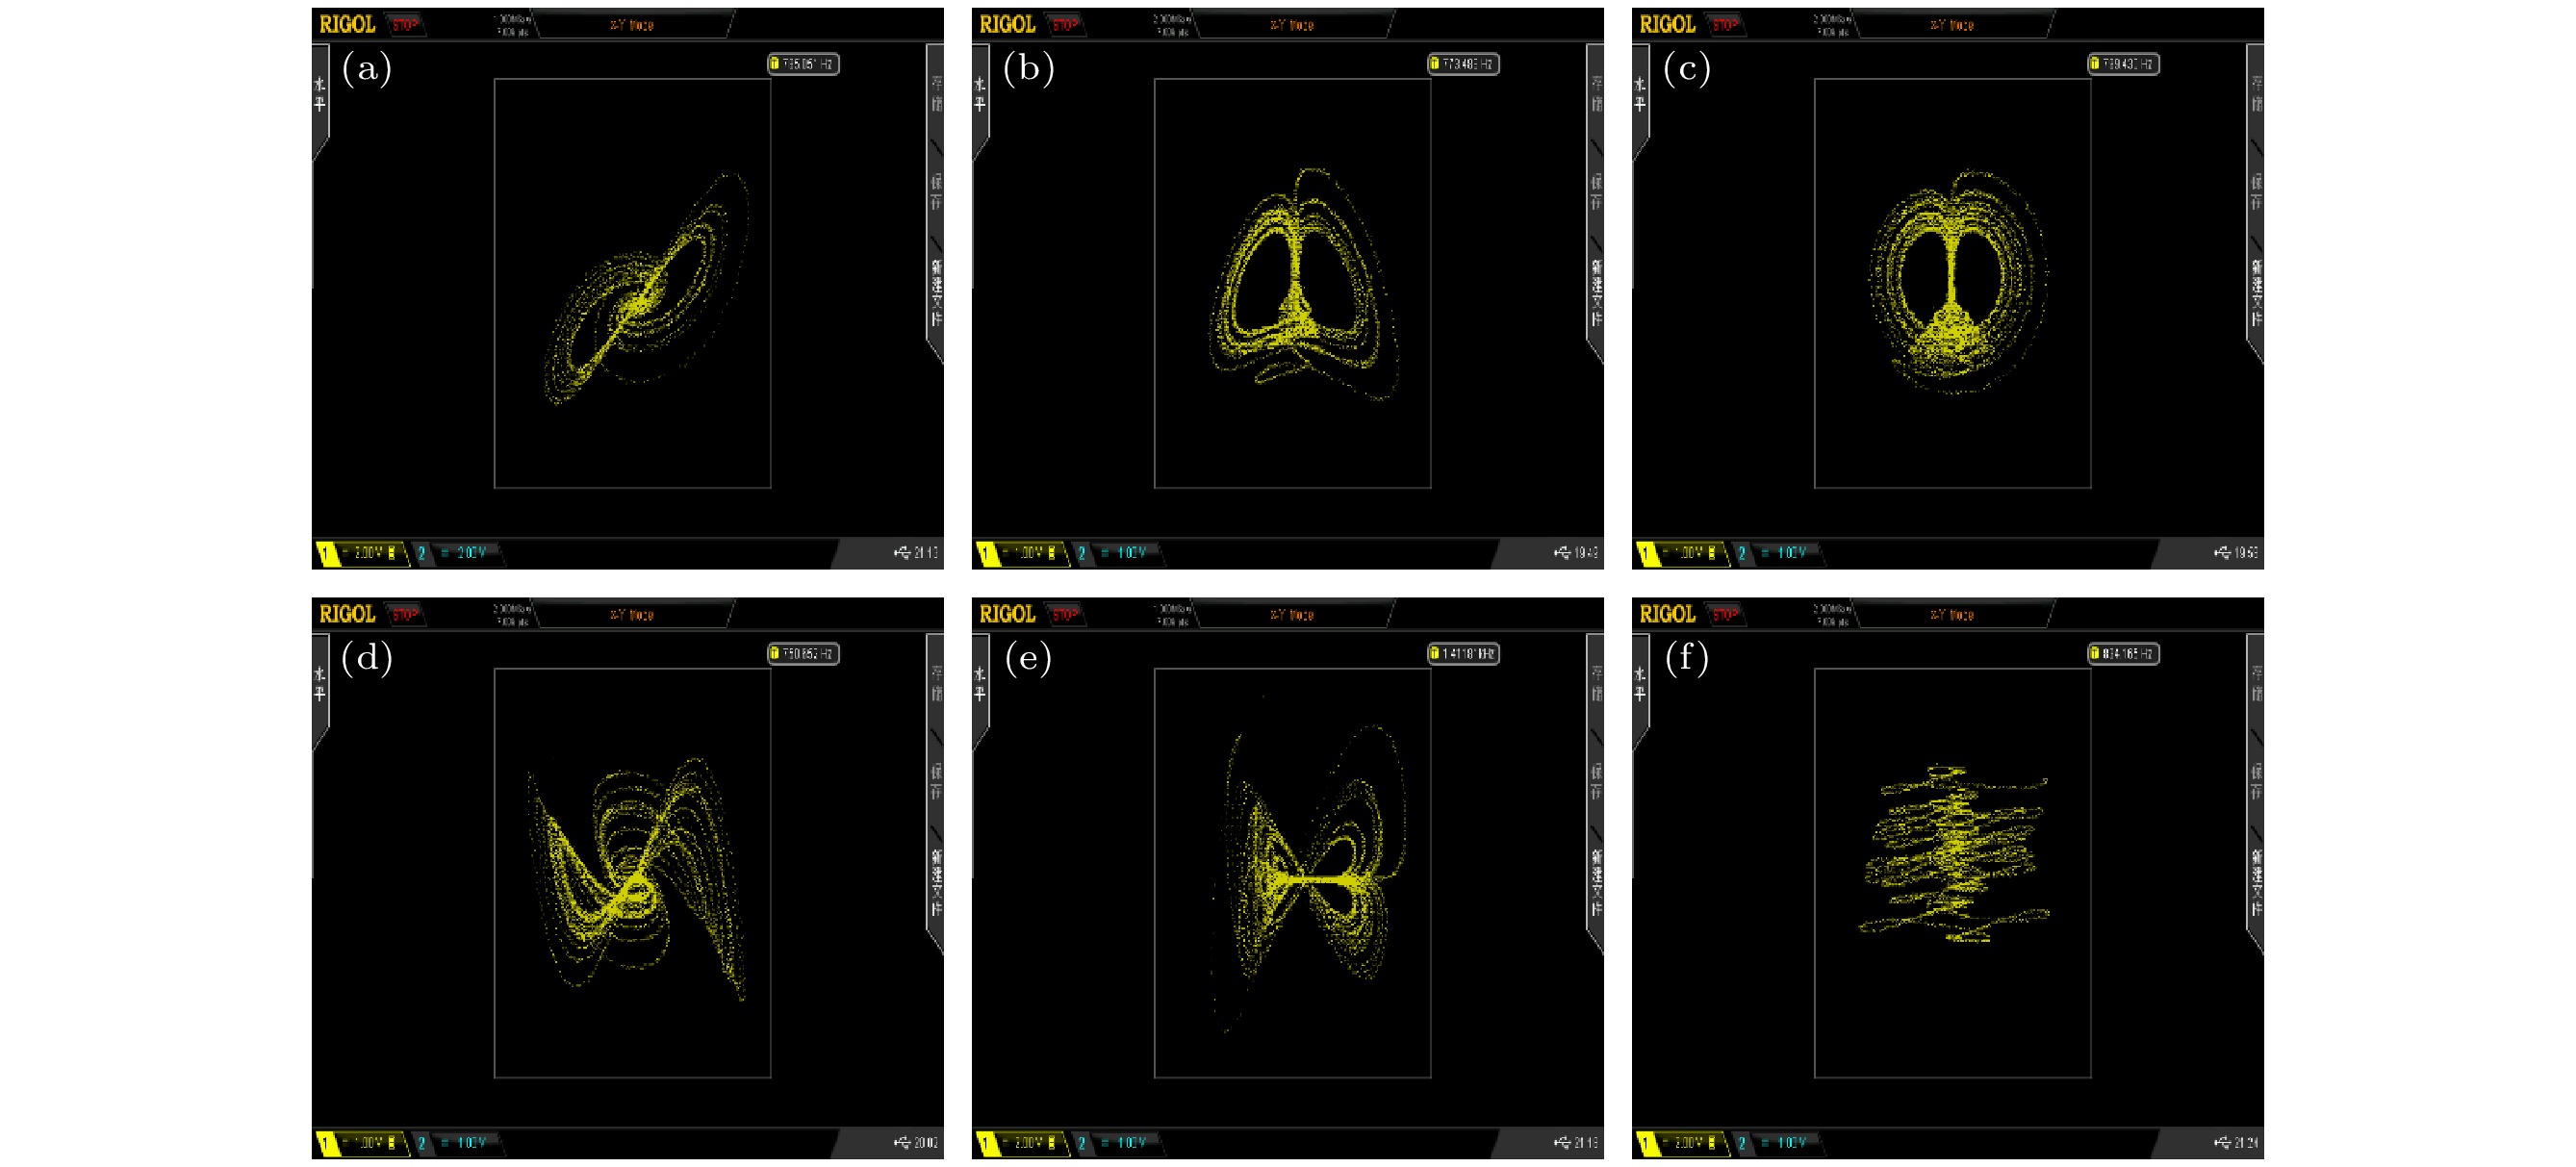Click channel 1 voltage scale in panel (f)
This screenshot has height=1167, width=2576.
coord(1689,1142)
